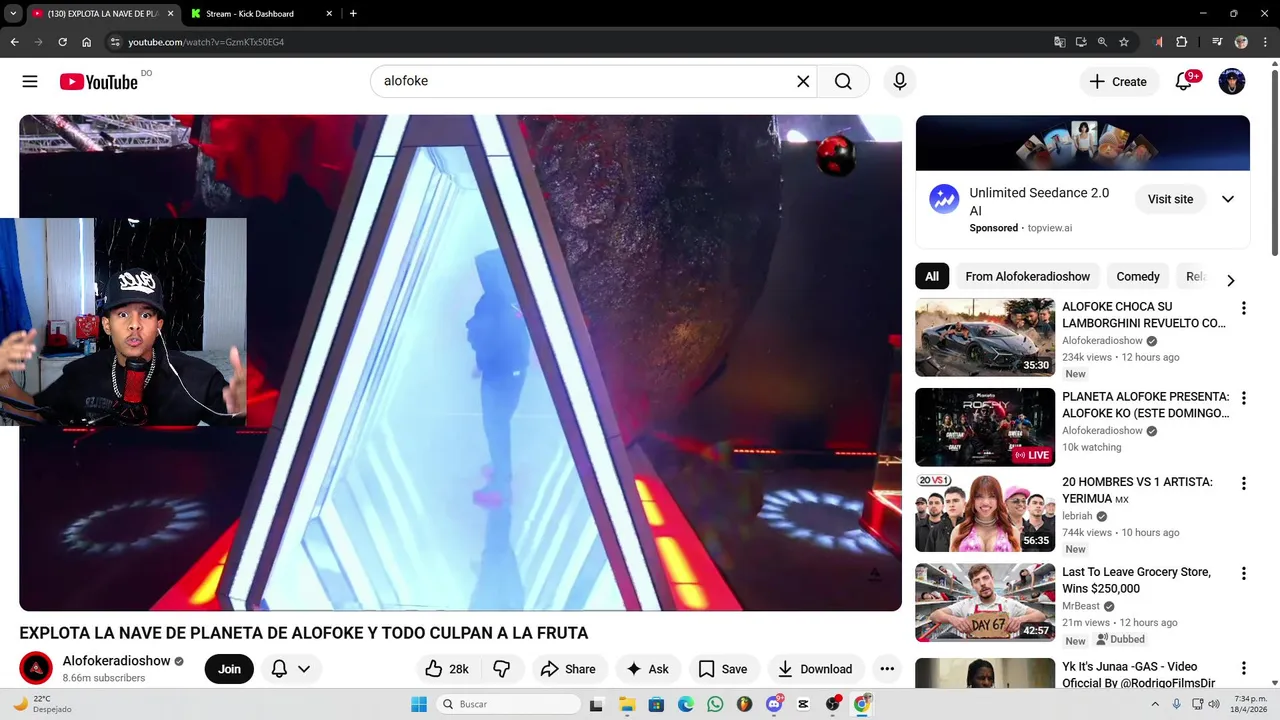Open options for Last To Leave Grocery Store
Image resolution: width=1280 pixels, height=720 pixels.
pos(1244,573)
